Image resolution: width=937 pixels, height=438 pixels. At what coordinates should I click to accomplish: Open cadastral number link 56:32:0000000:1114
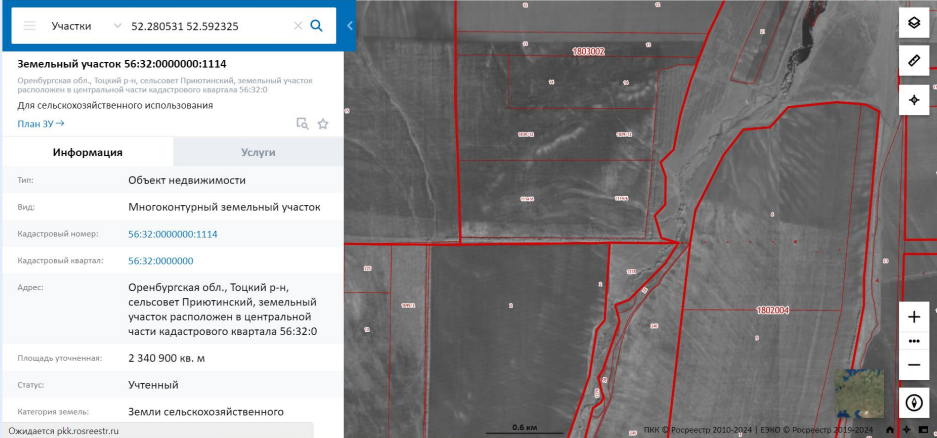pyautogui.click(x=173, y=234)
